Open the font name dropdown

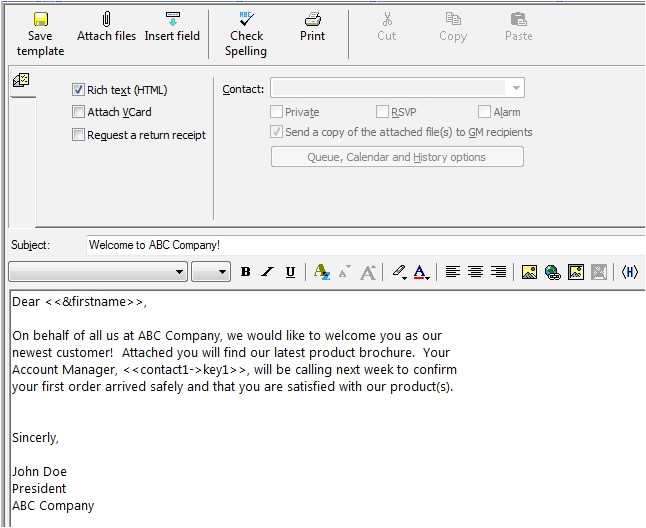179,272
